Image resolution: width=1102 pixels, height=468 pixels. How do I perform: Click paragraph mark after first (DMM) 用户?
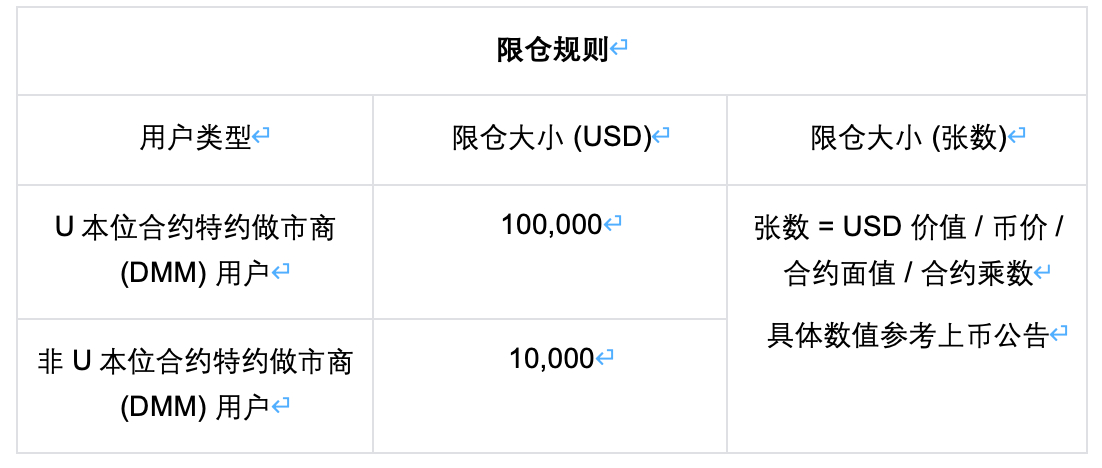tap(280, 271)
